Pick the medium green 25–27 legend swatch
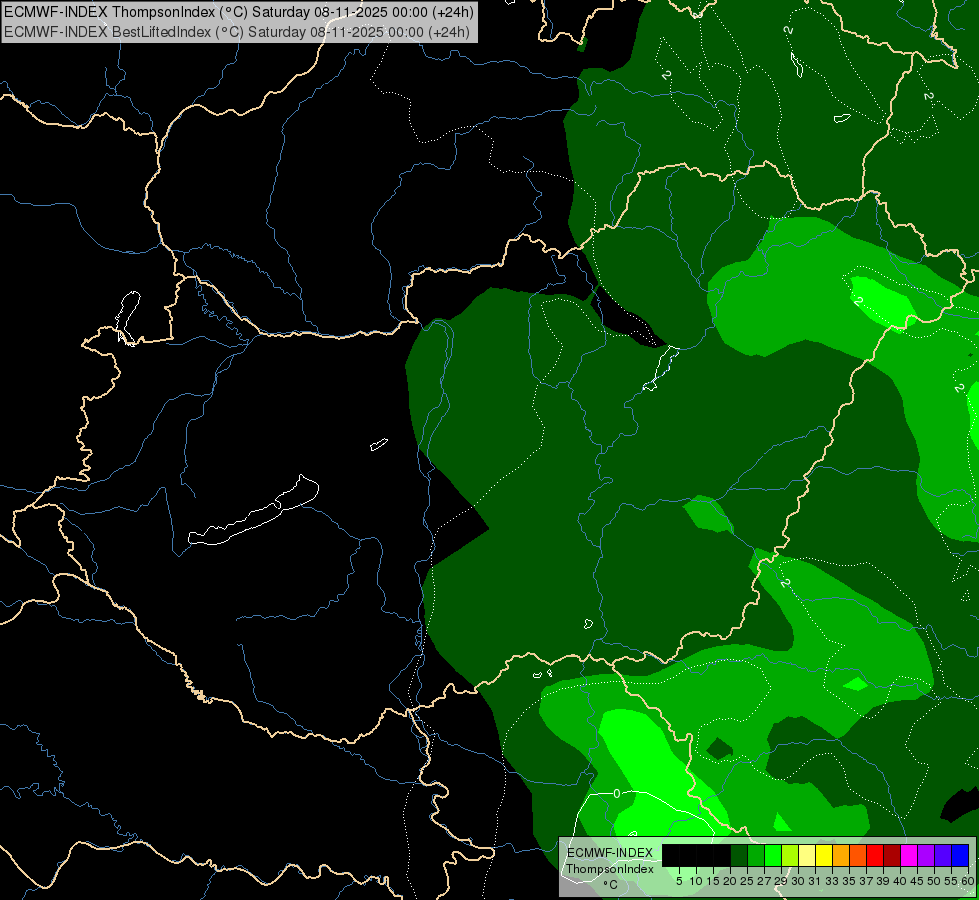Image resolution: width=979 pixels, height=900 pixels. click(x=756, y=855)
